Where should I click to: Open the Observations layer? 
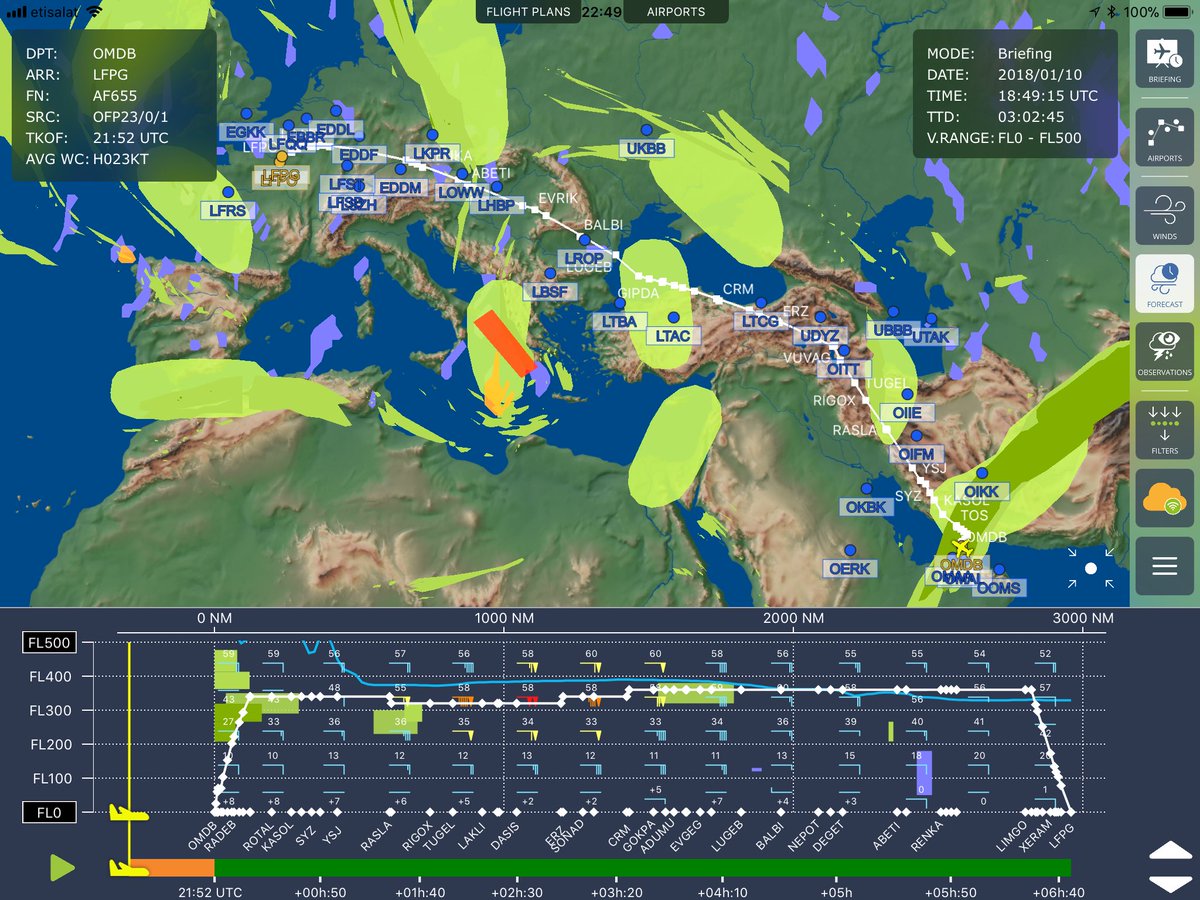[1164, 353]
